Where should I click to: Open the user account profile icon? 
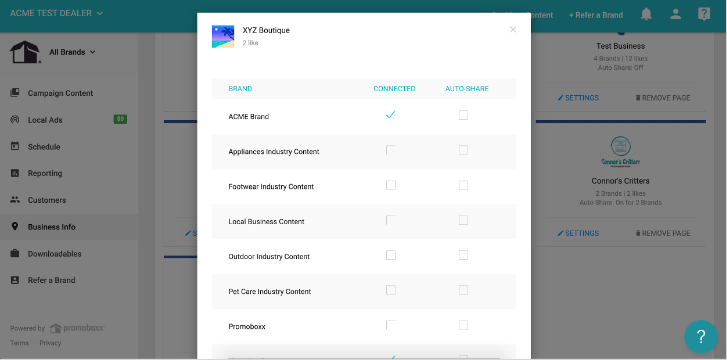point(676,14)
